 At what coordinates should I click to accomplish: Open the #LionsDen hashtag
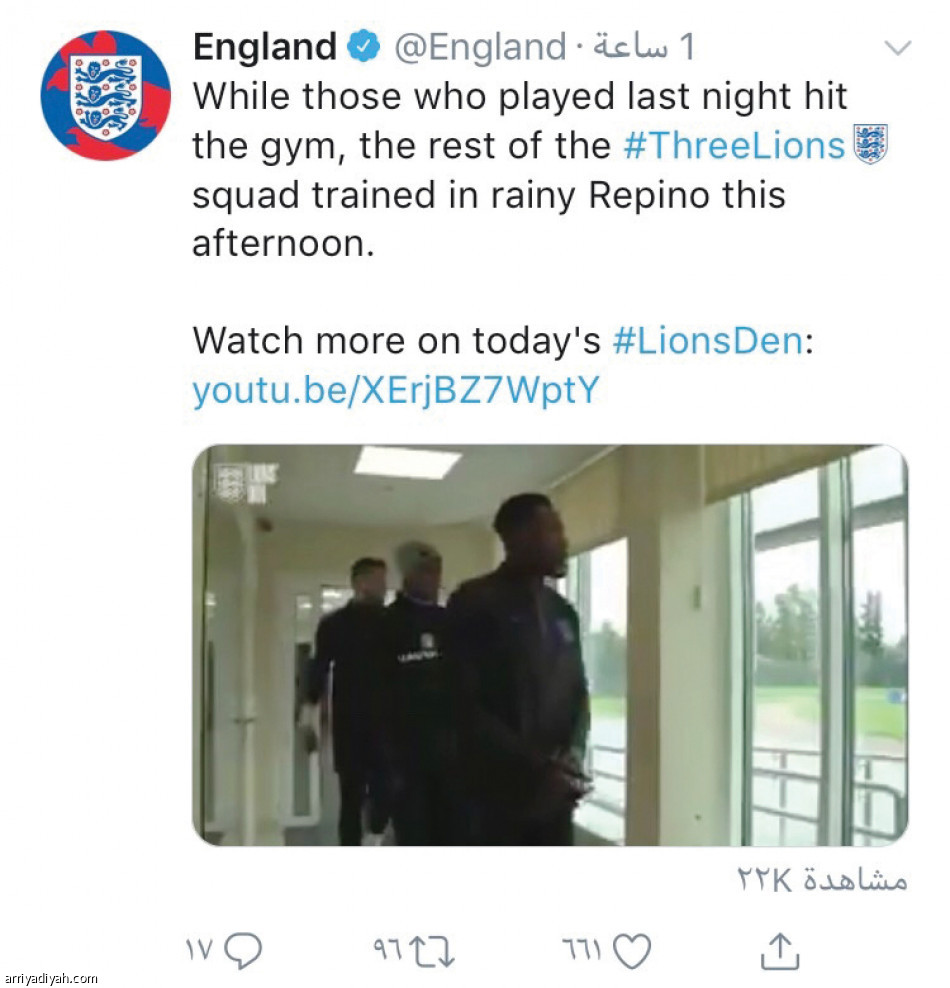click(707, 341)
